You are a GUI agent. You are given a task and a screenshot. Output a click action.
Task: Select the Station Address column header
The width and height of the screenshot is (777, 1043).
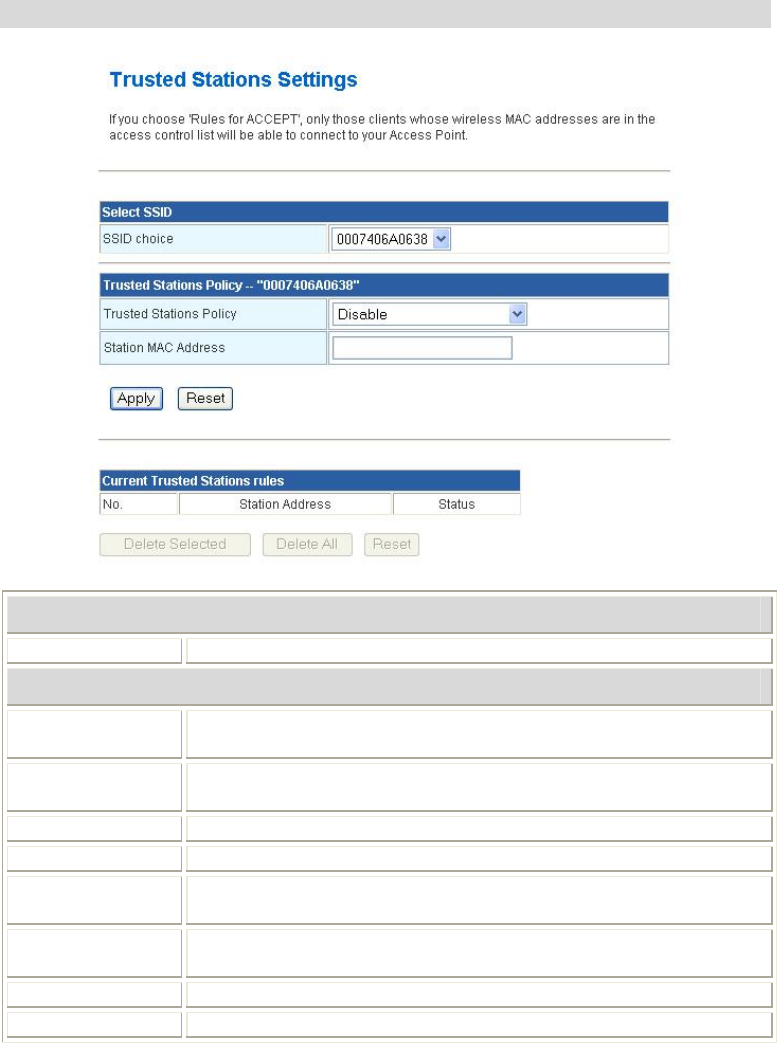285,504
